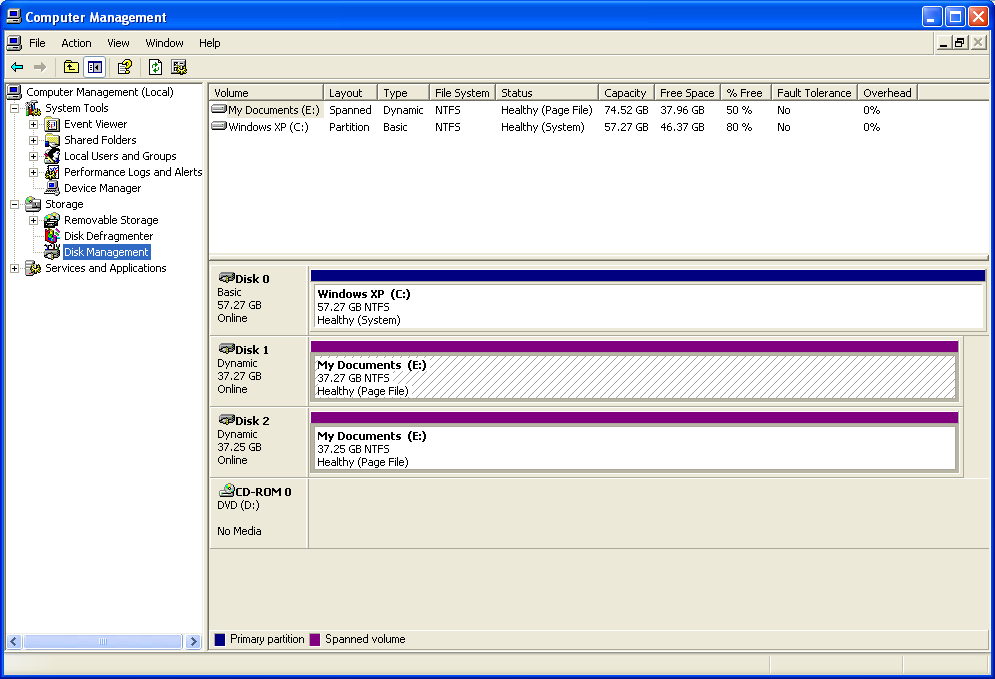
Task: Sort by the Capacity column header
Action: [625, 93]
